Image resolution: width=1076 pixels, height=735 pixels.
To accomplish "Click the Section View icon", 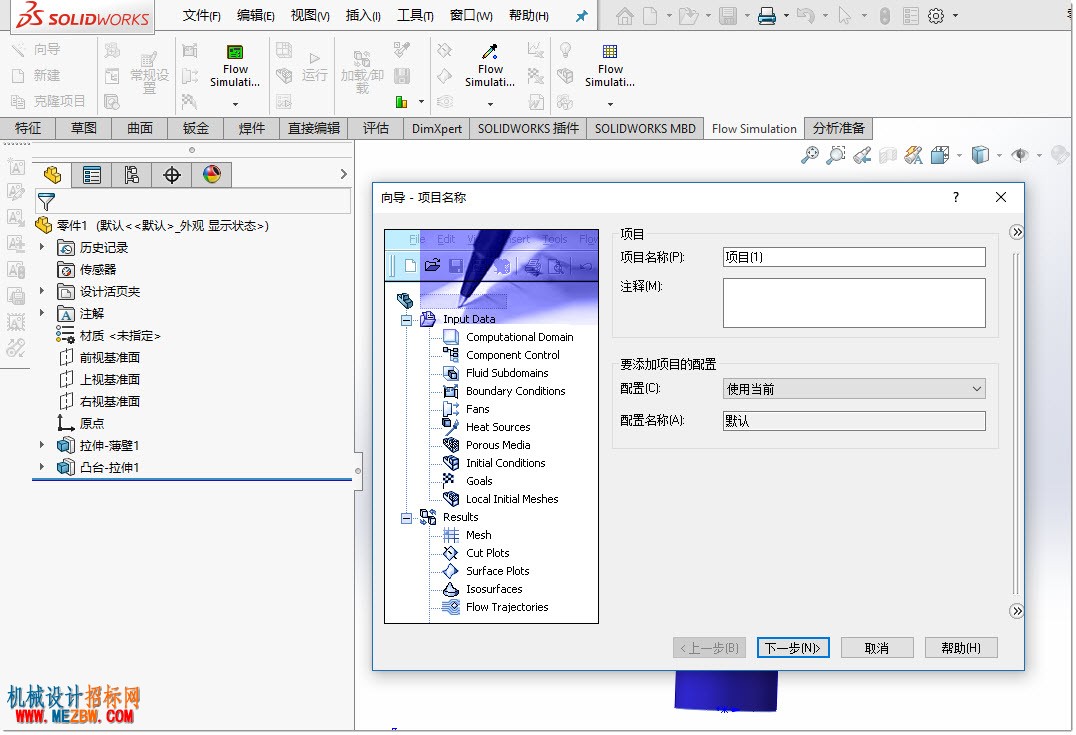I will pos(888,156).
